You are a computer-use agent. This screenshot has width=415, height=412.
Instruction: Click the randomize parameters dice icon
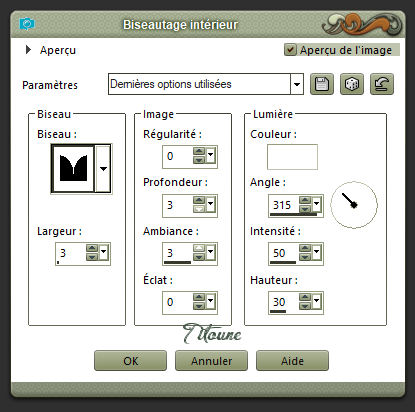point(352,84)
